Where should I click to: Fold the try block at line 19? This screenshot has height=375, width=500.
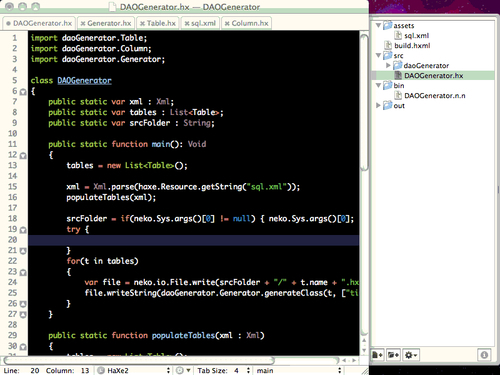[x=23, y=230]
